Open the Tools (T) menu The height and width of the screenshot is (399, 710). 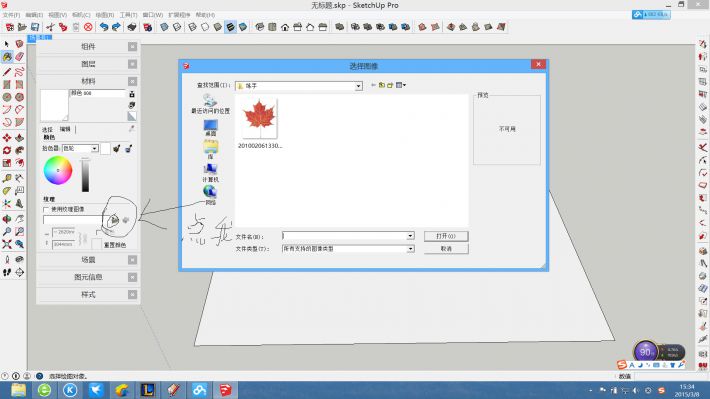(128, 15)
